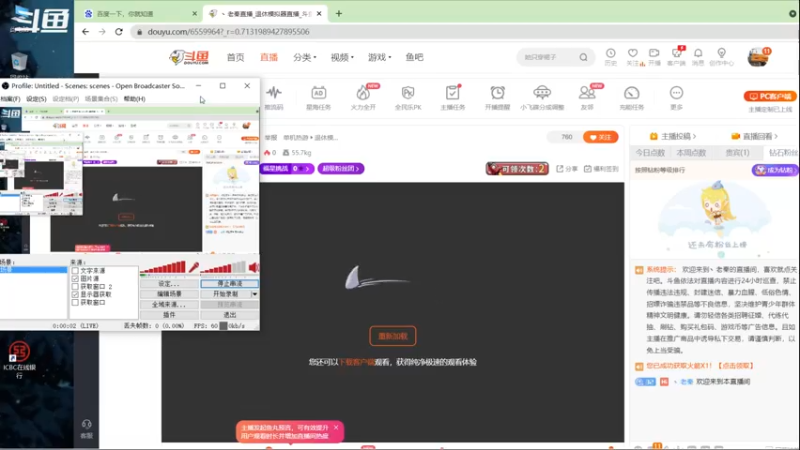The image size is (800, 450).
Task: Open the ICBC 在线银行 desktop shortcut
Action: click(19, 360)
